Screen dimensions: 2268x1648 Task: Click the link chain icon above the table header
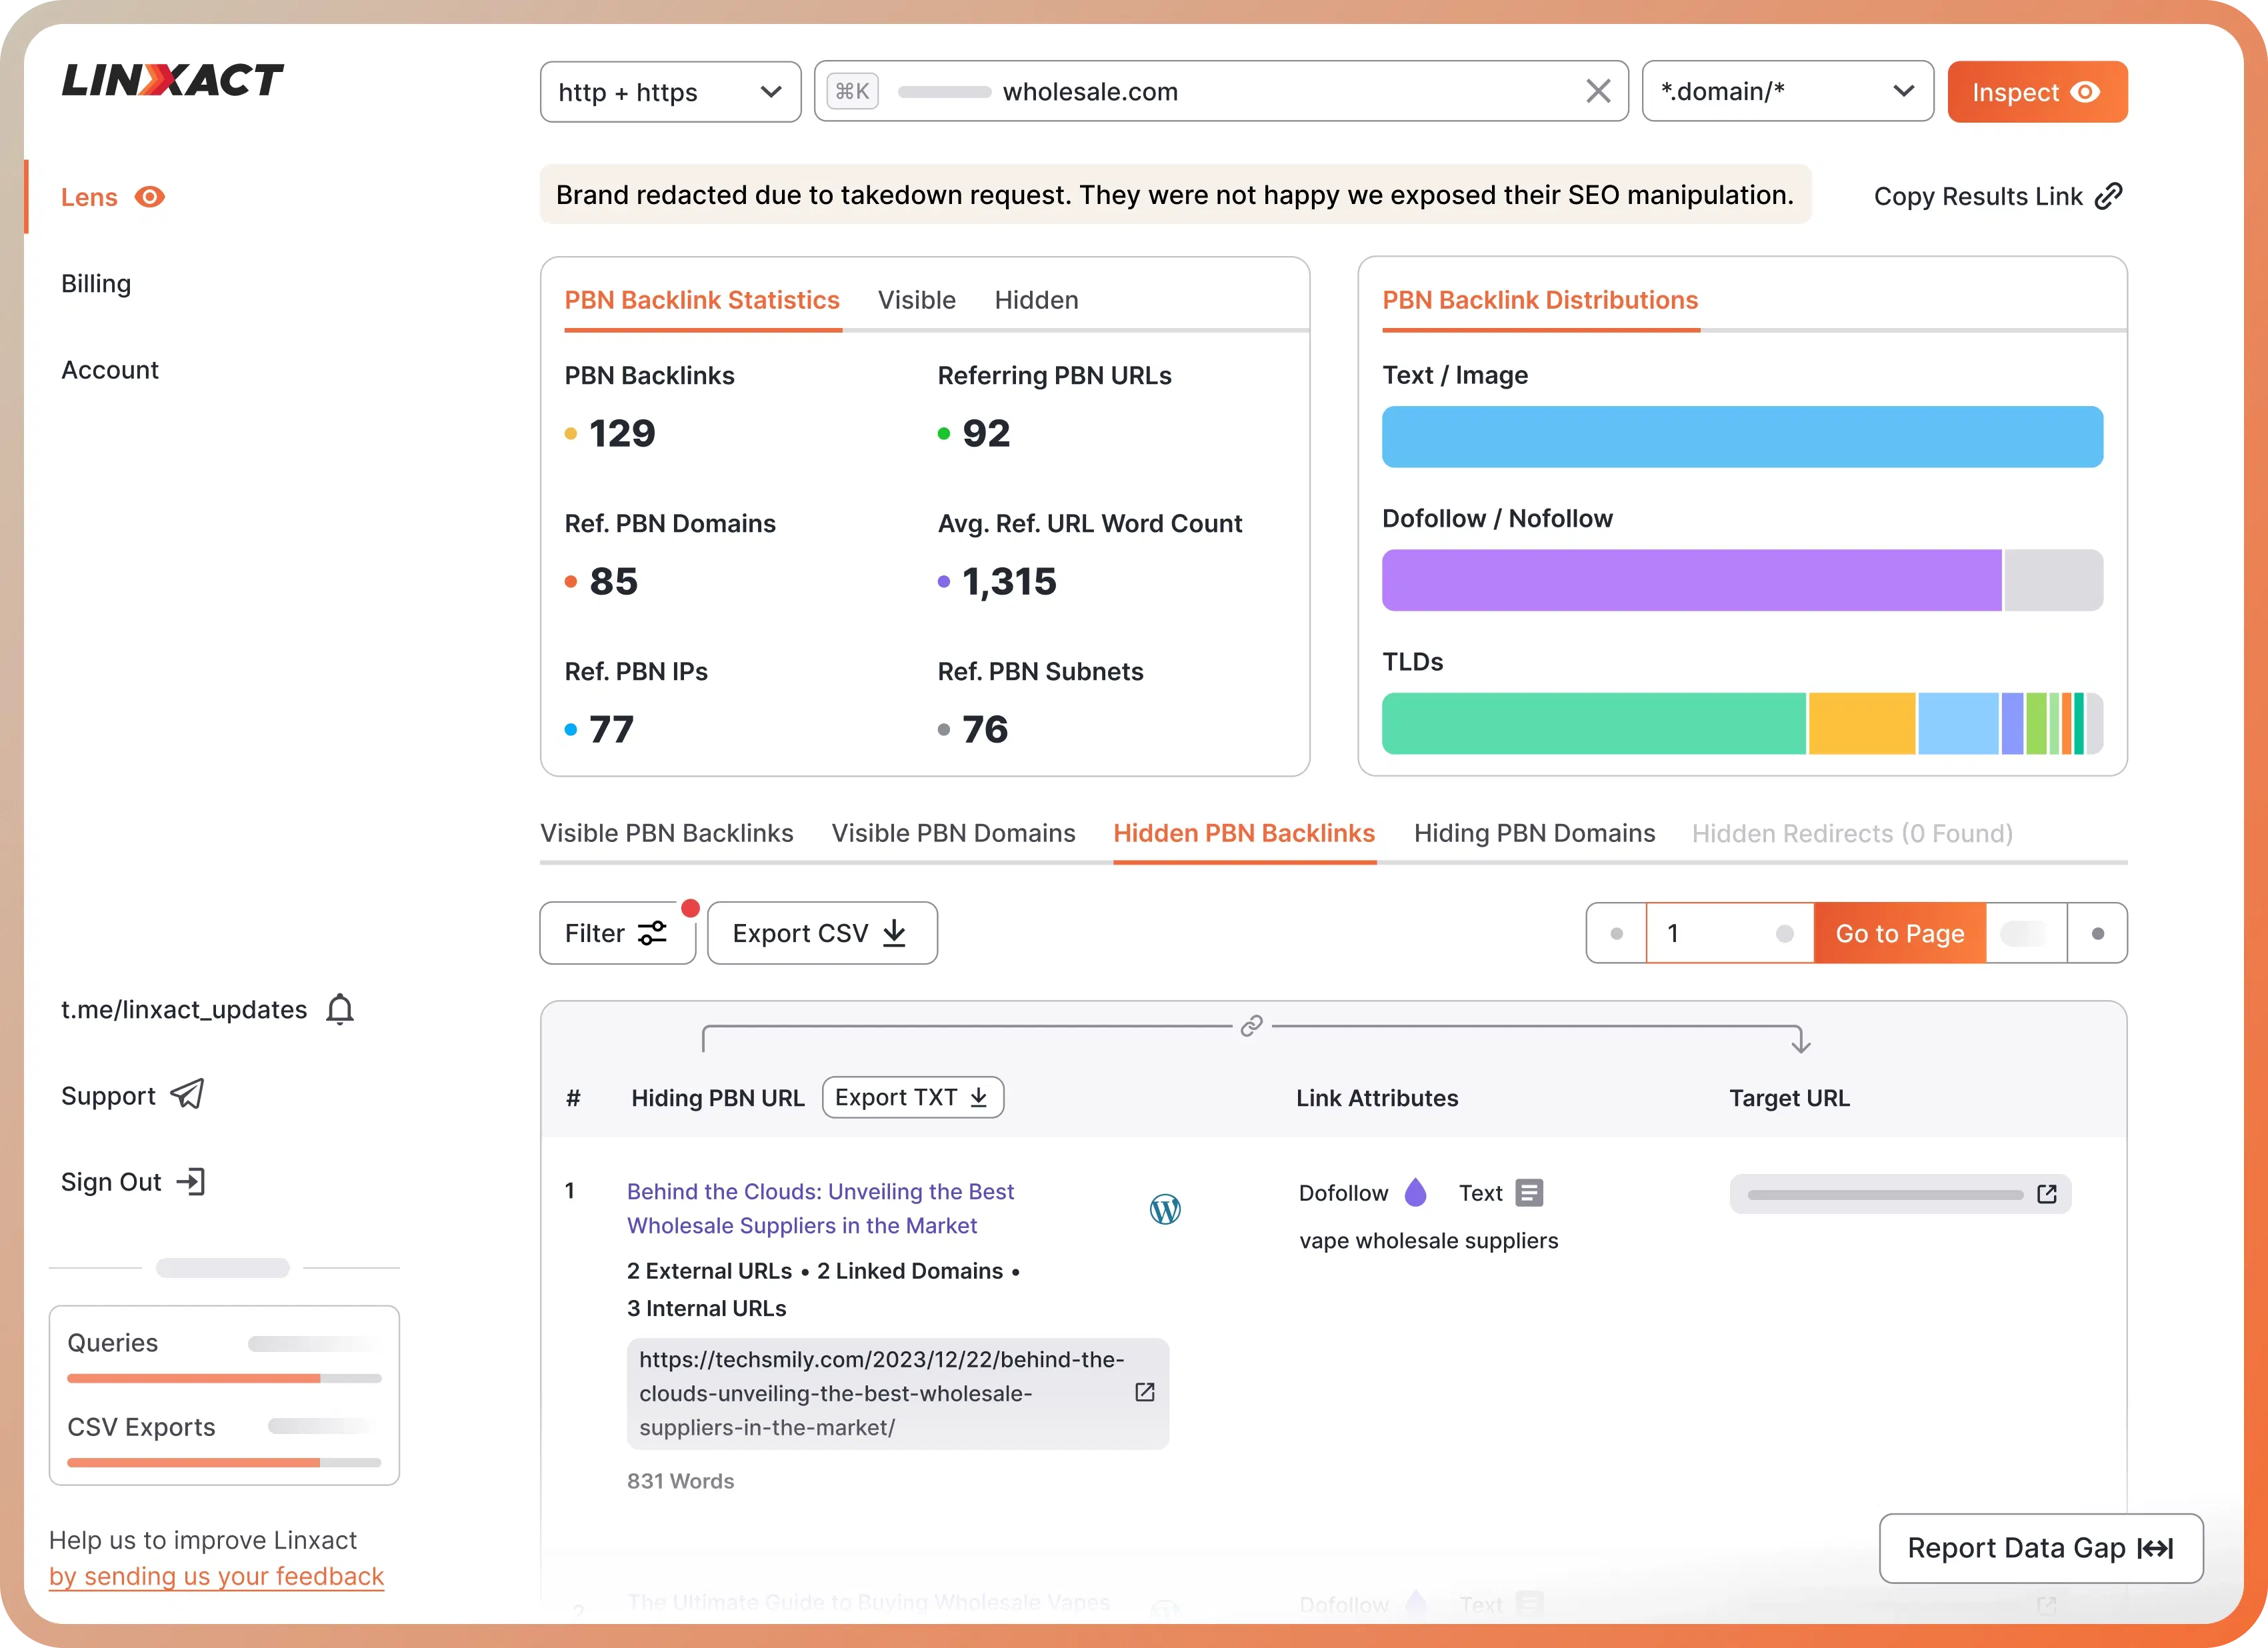pyautogui.click(x=1251, y=1026)
